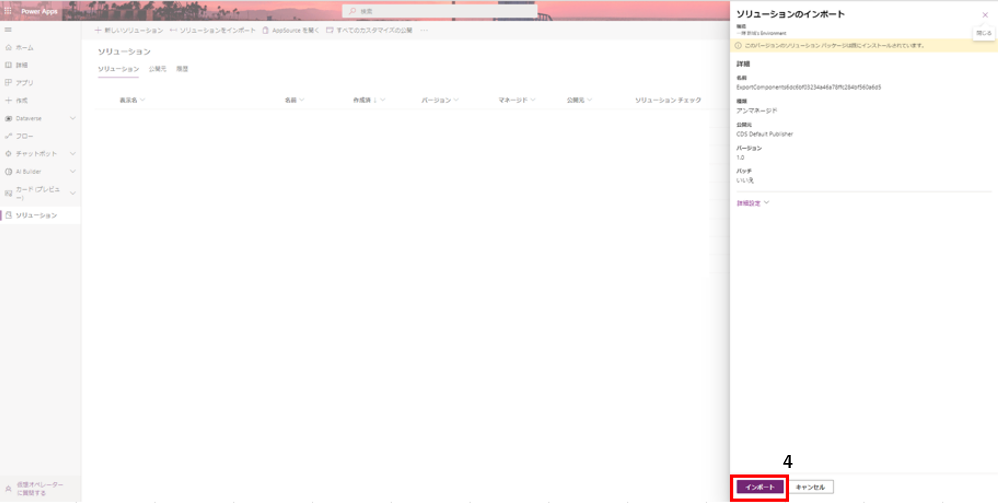Image resolution: width=998 pixels, height=503 pixels.
Task: Switch to the 公開元 tab
Action: pos(157,69)
